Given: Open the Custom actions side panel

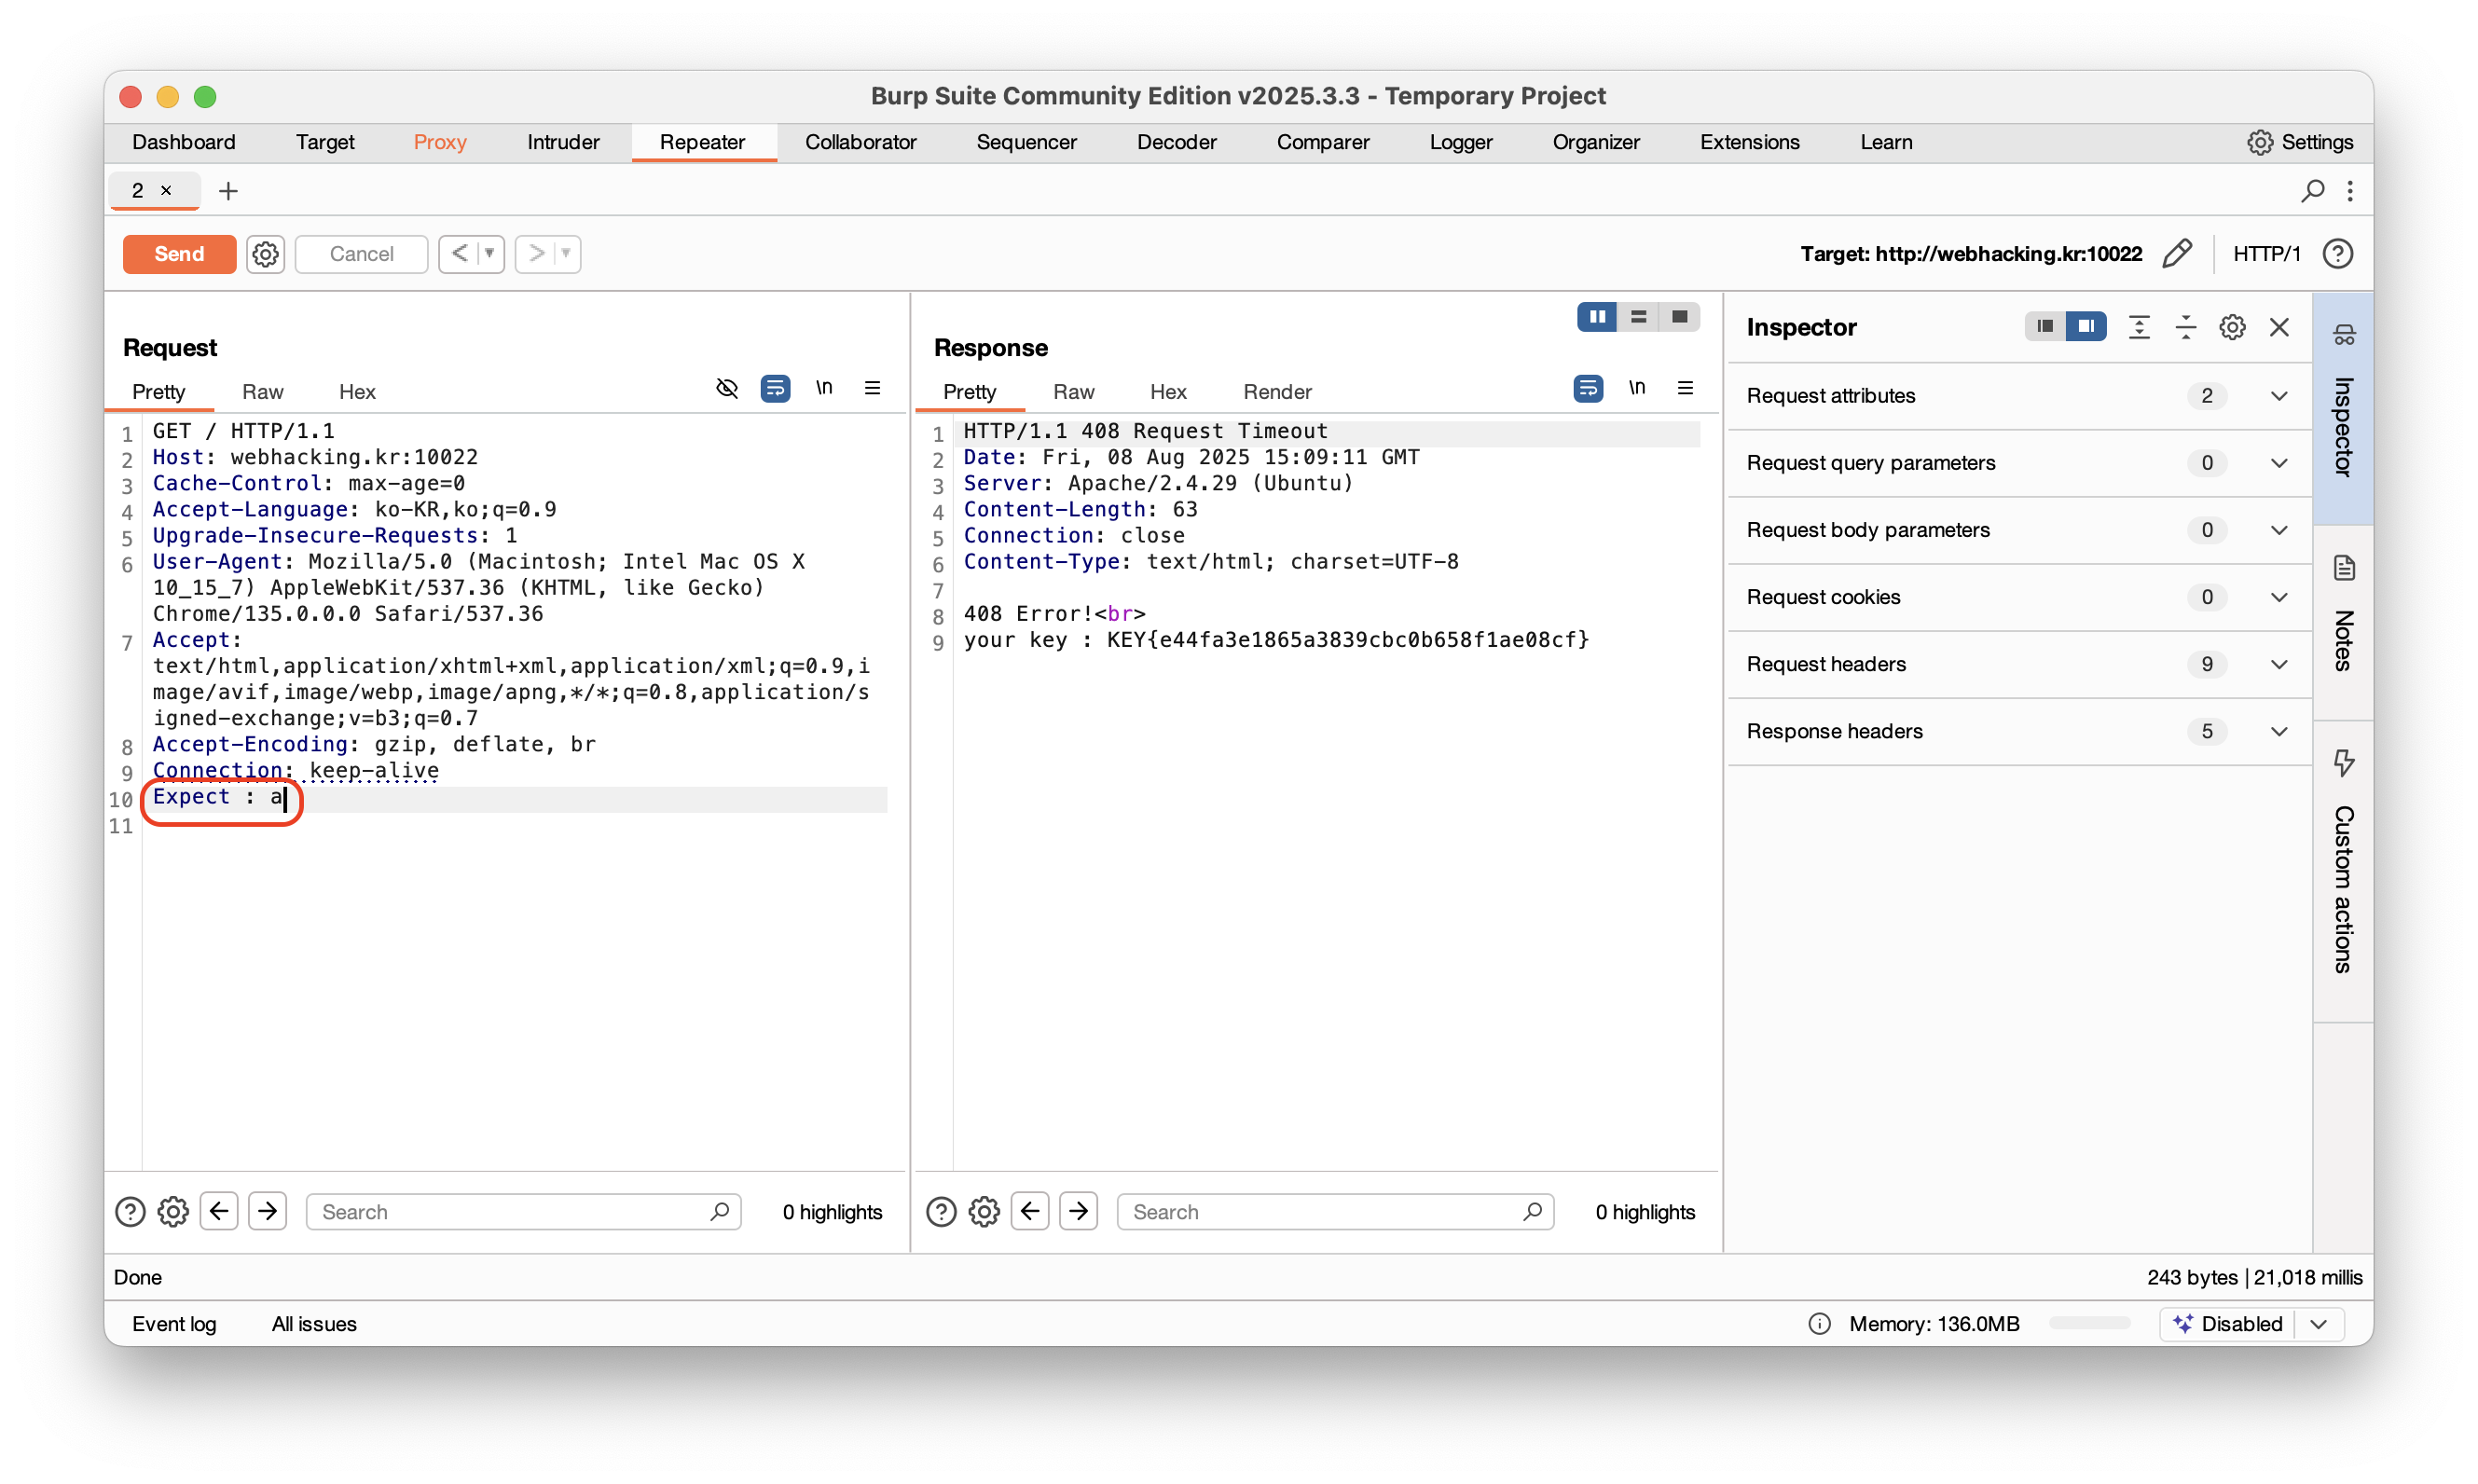Looking at the screenshot, I should tap(2343, 870).
